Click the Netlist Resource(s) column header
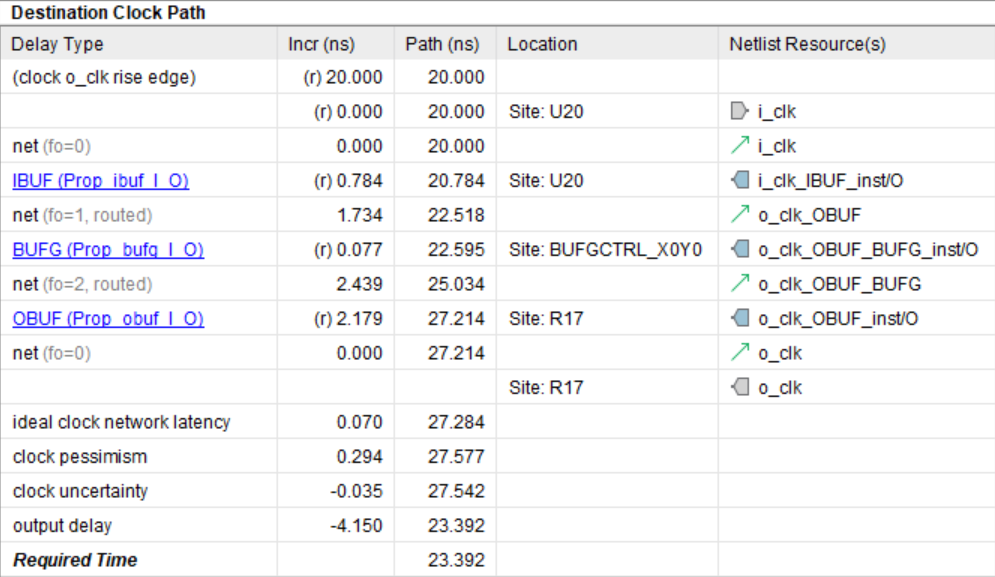The image size is (995, 577). click(x=807, y=45)
